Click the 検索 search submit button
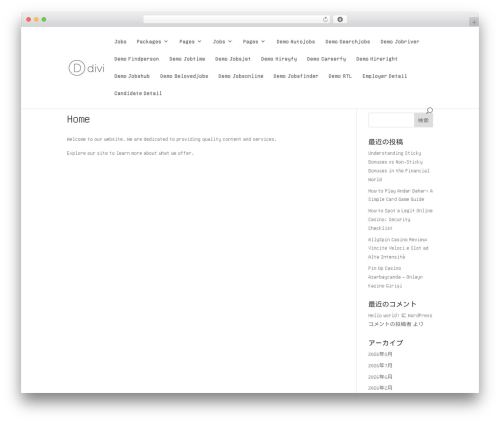Image resolution: width=500 pixels, height=423 pixels. 423,120
